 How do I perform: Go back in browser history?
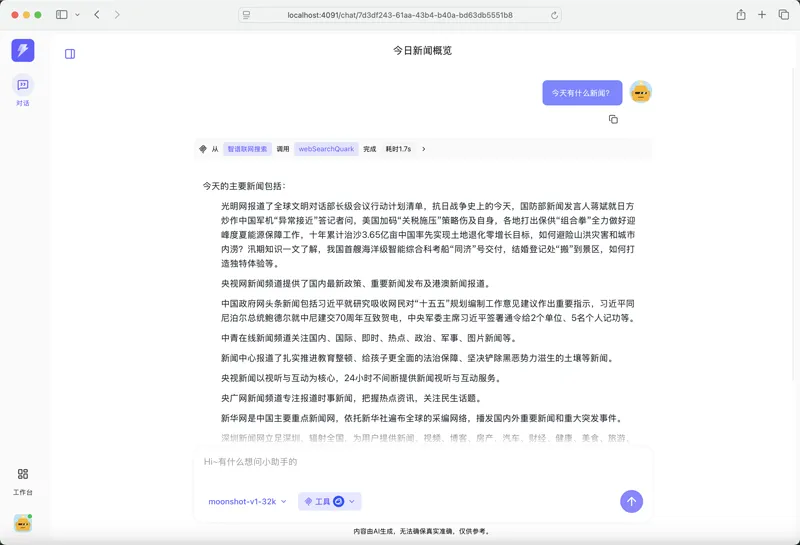97,15
